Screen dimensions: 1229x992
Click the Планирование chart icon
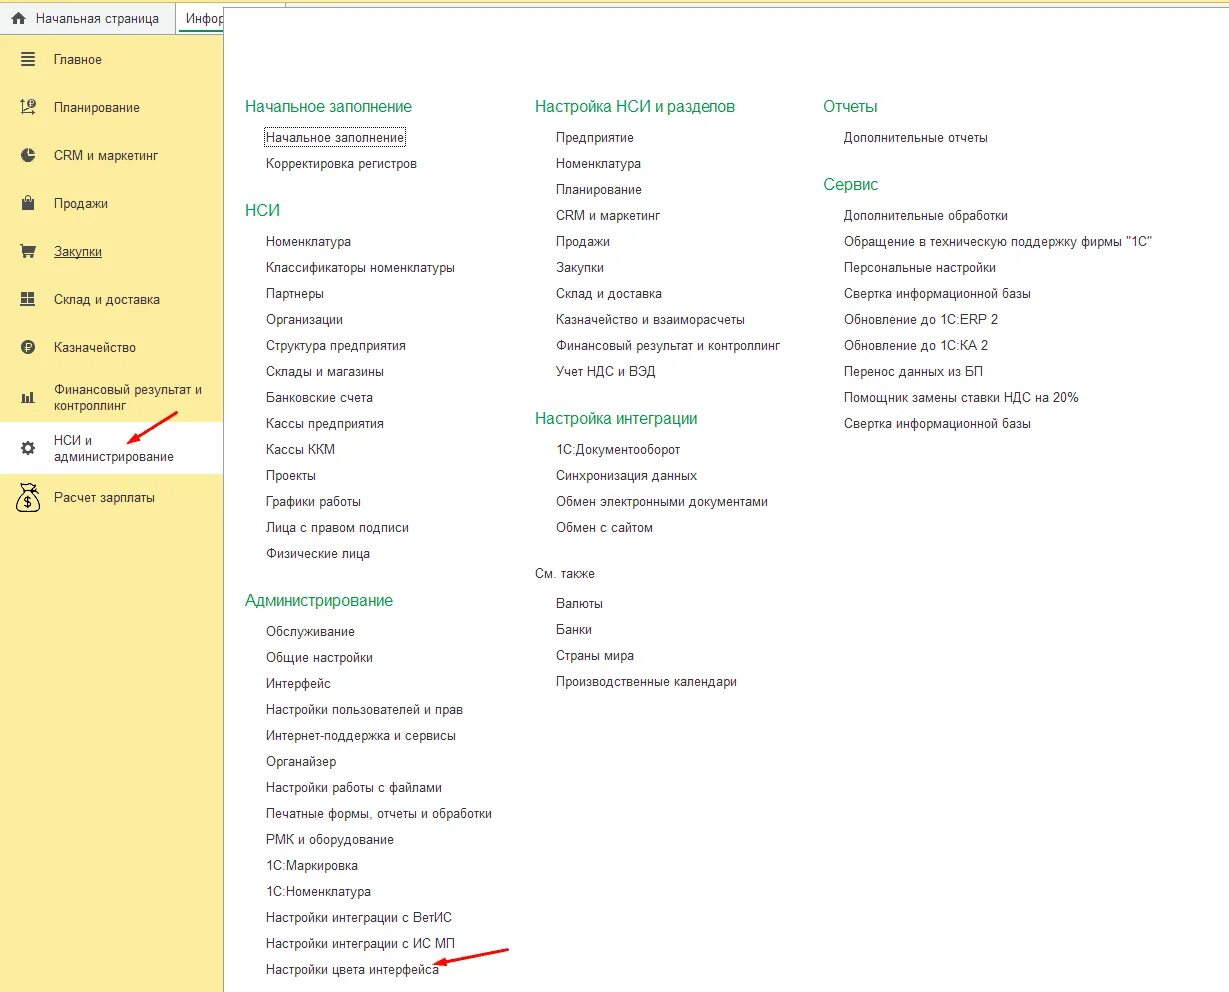[28, 108]
